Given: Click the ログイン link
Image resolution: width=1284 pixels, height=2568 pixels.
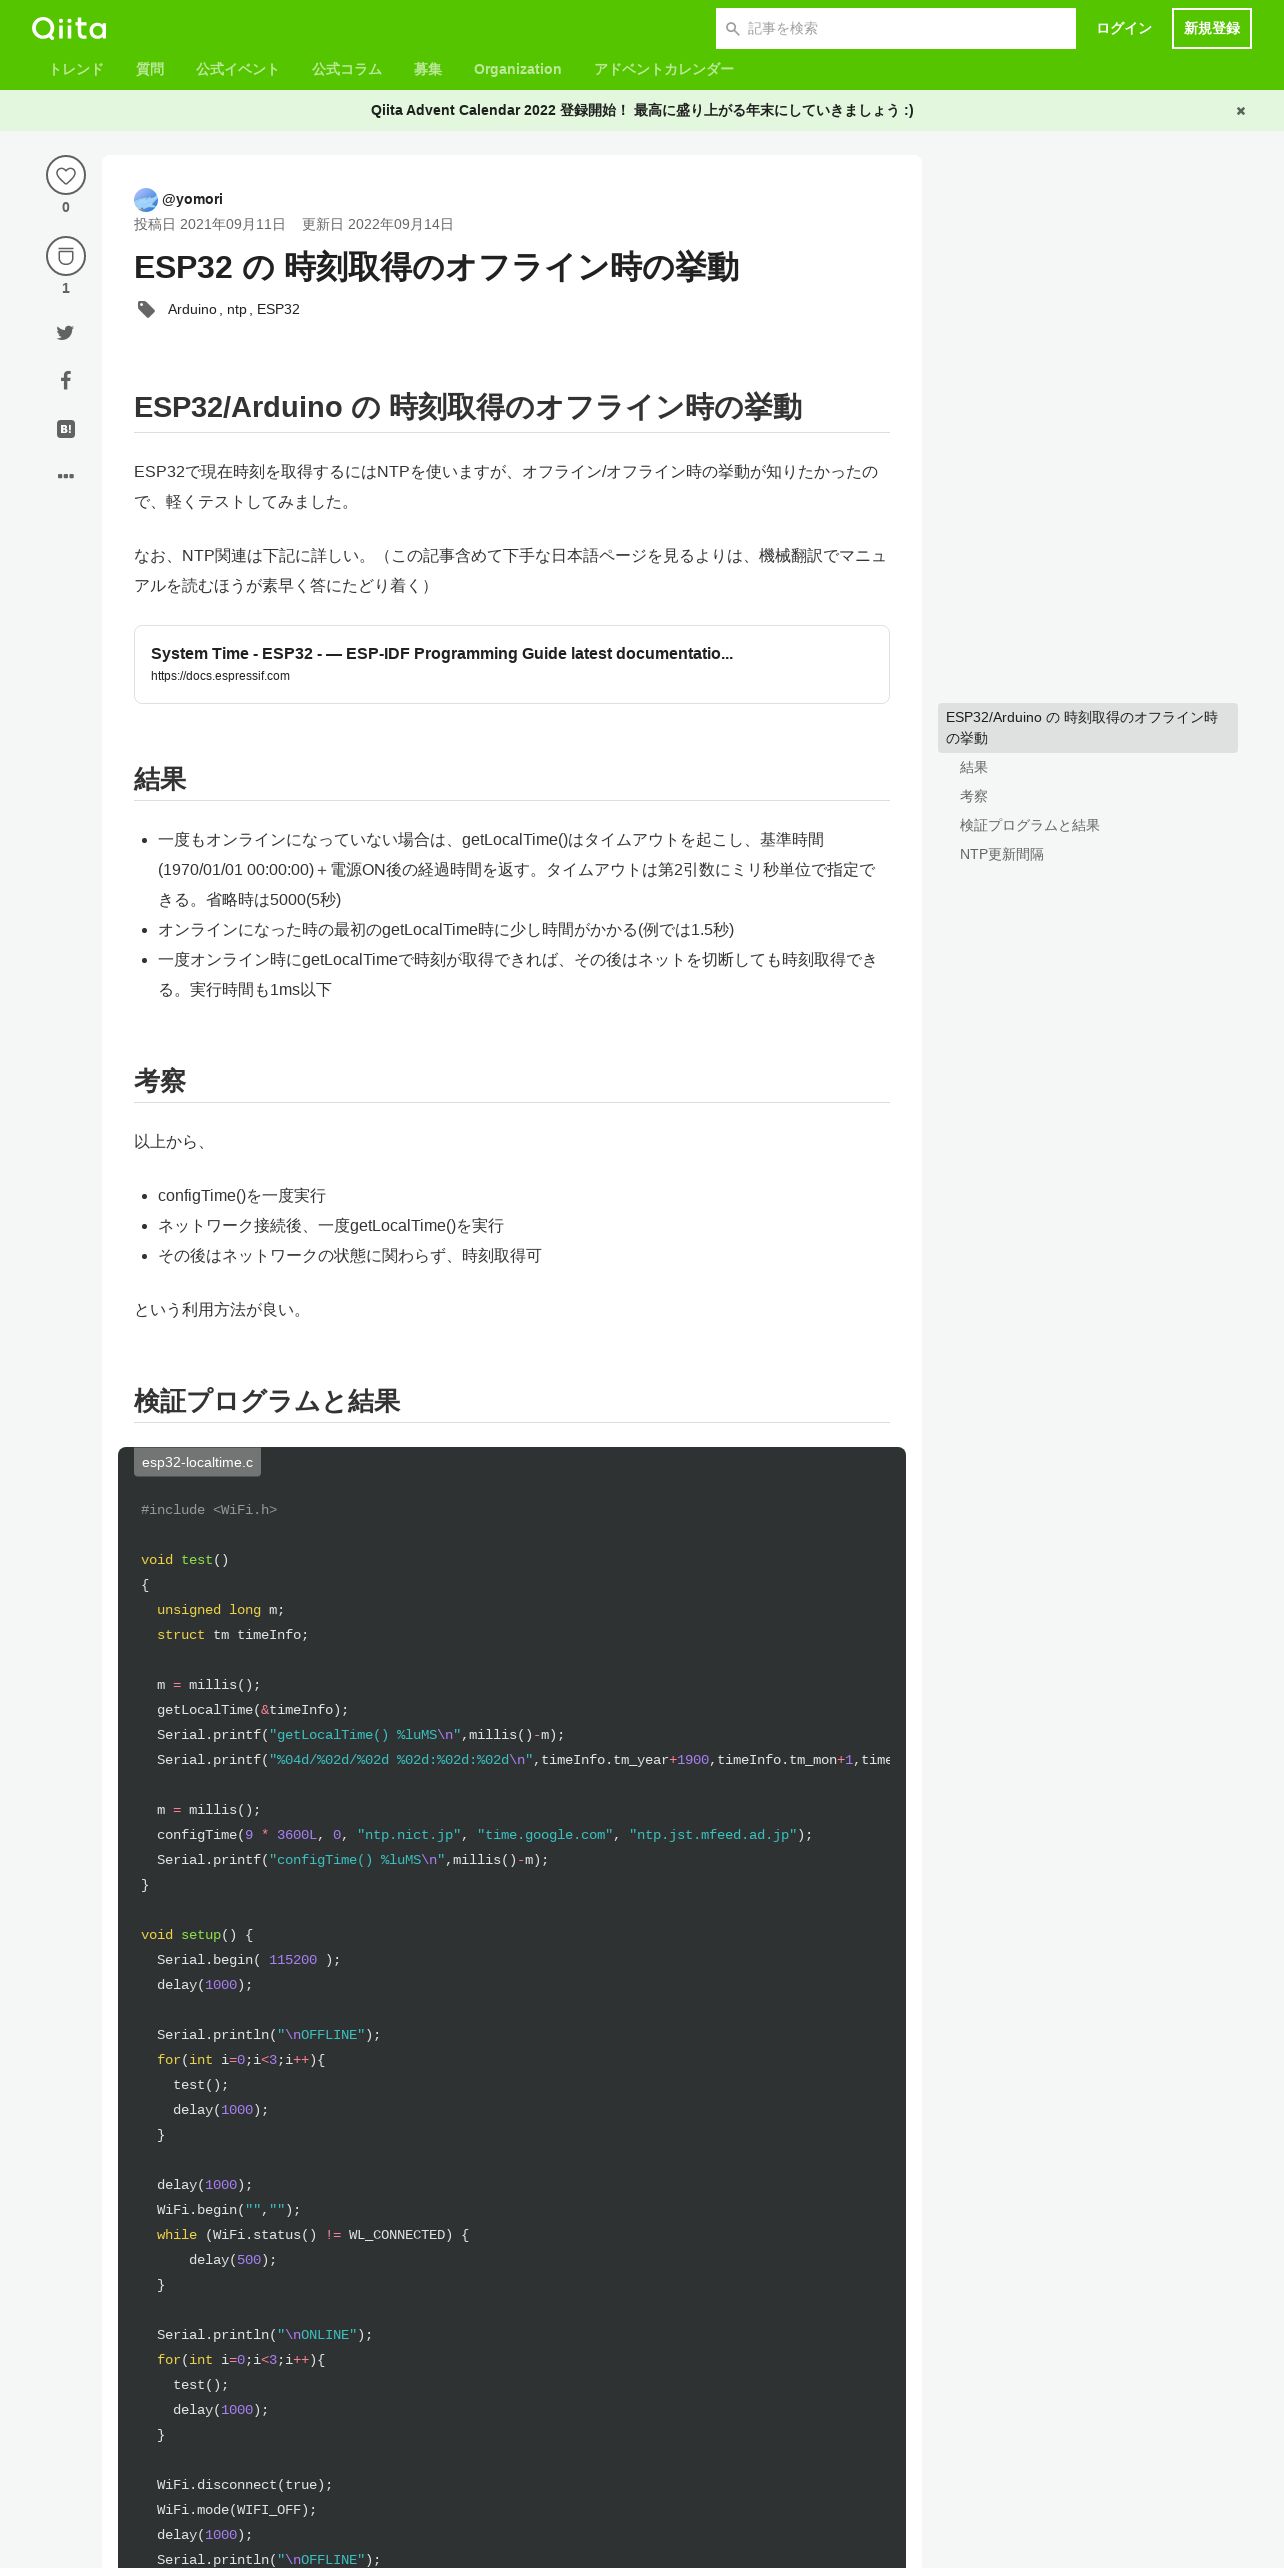Looking at the screenshot, I should 1124,28.
